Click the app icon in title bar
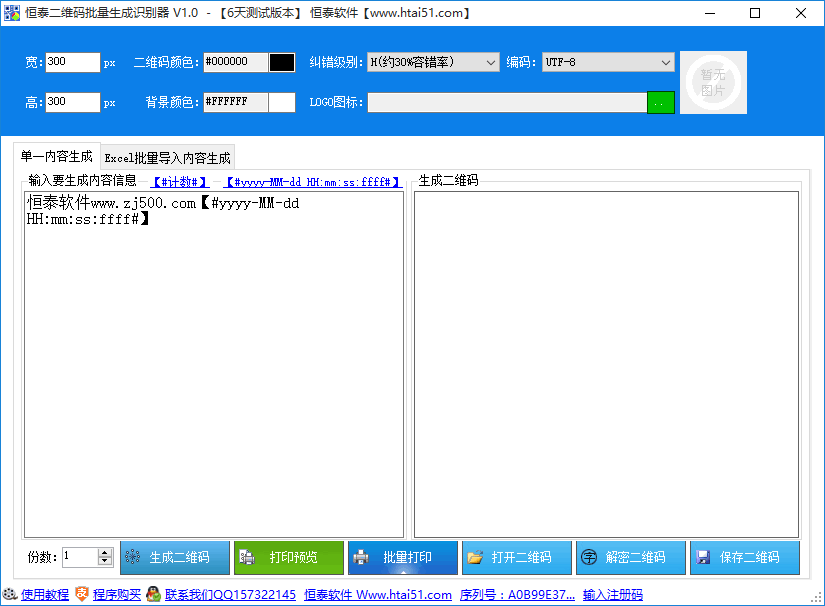 pos(12,13)
